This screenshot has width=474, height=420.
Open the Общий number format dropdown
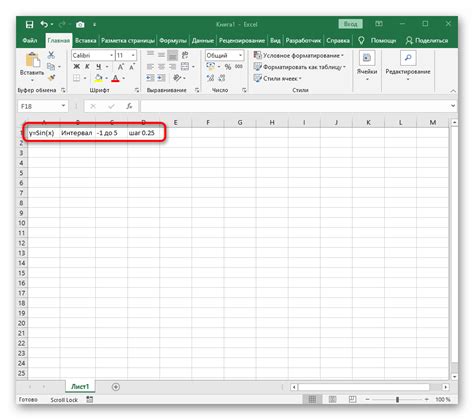point(240,55)
